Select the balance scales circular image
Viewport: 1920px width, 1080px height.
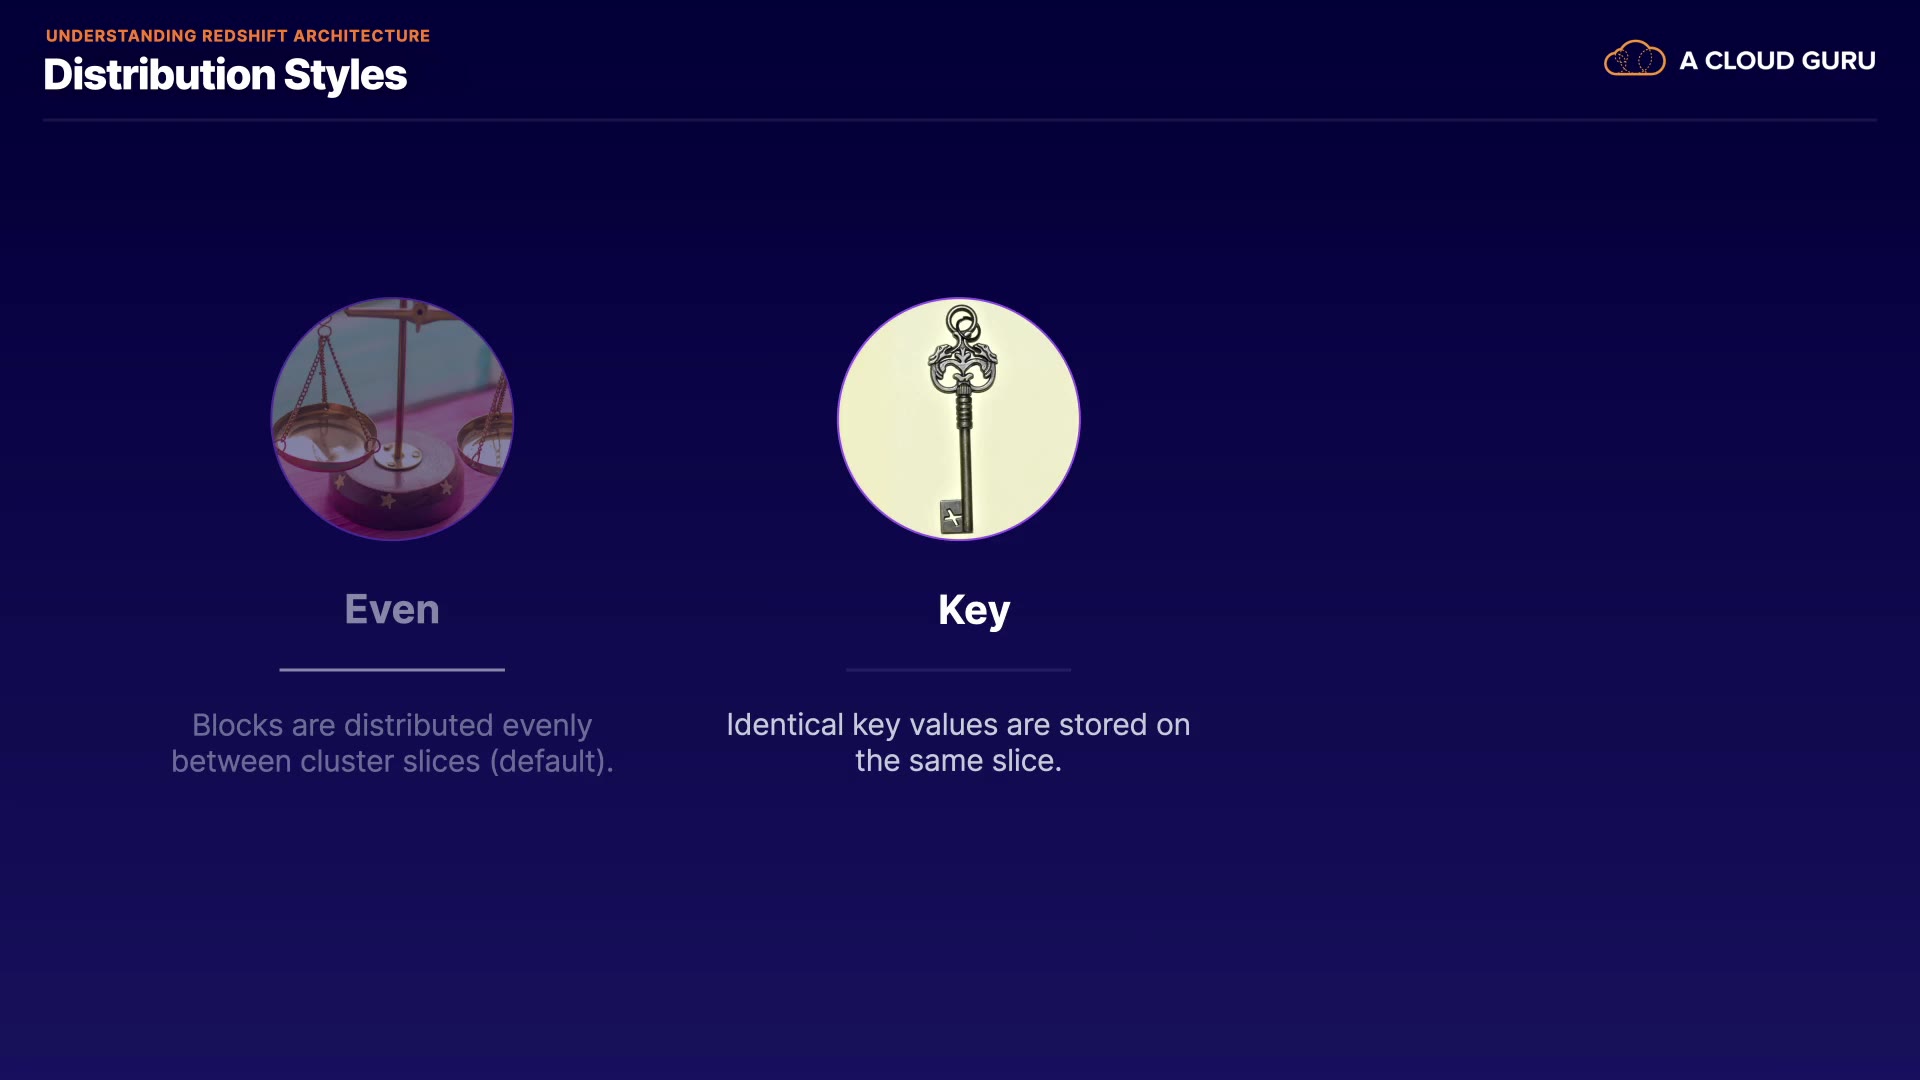point(392,419)
